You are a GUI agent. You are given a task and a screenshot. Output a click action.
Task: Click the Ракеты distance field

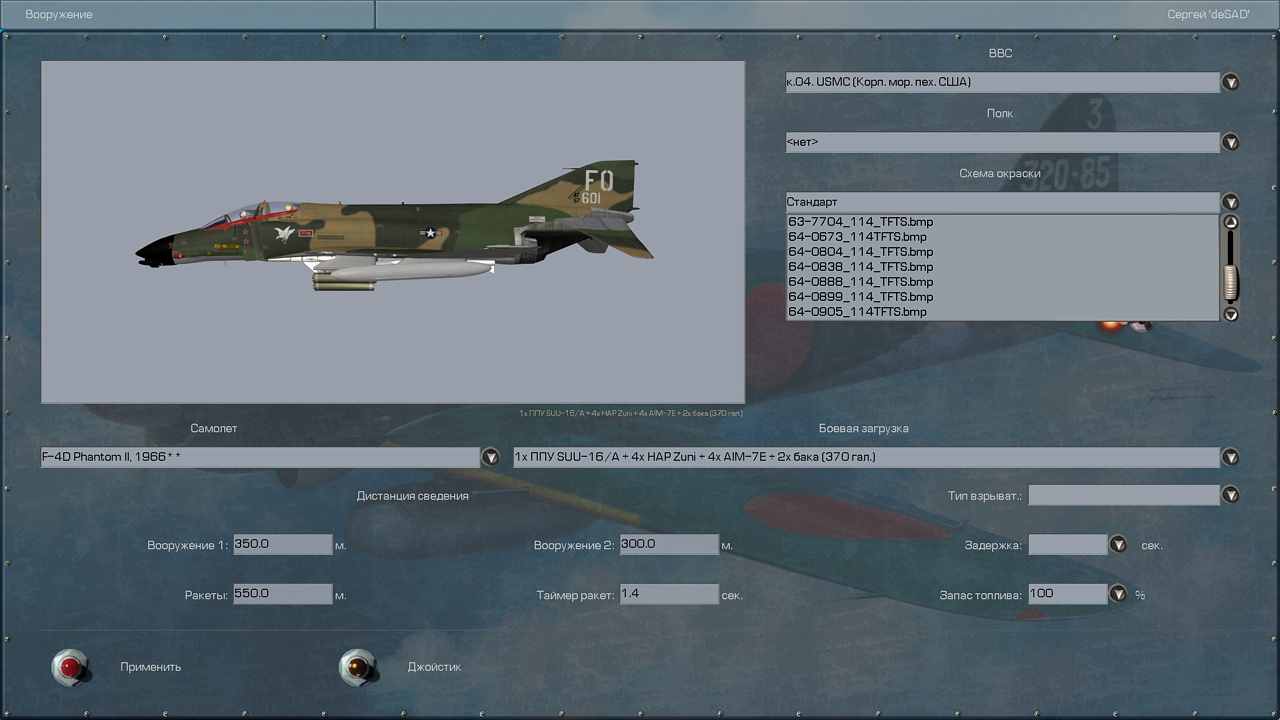(x=282, y=594)
